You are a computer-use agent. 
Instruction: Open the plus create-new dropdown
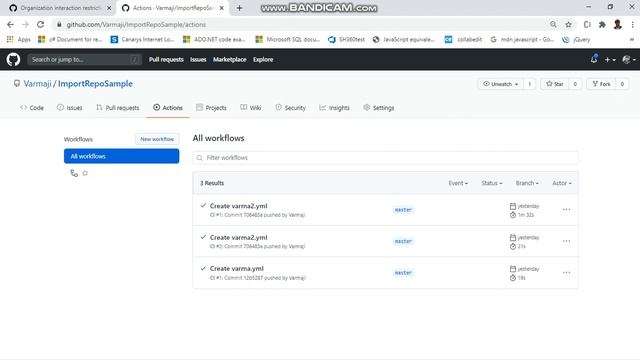click(610, 60)
